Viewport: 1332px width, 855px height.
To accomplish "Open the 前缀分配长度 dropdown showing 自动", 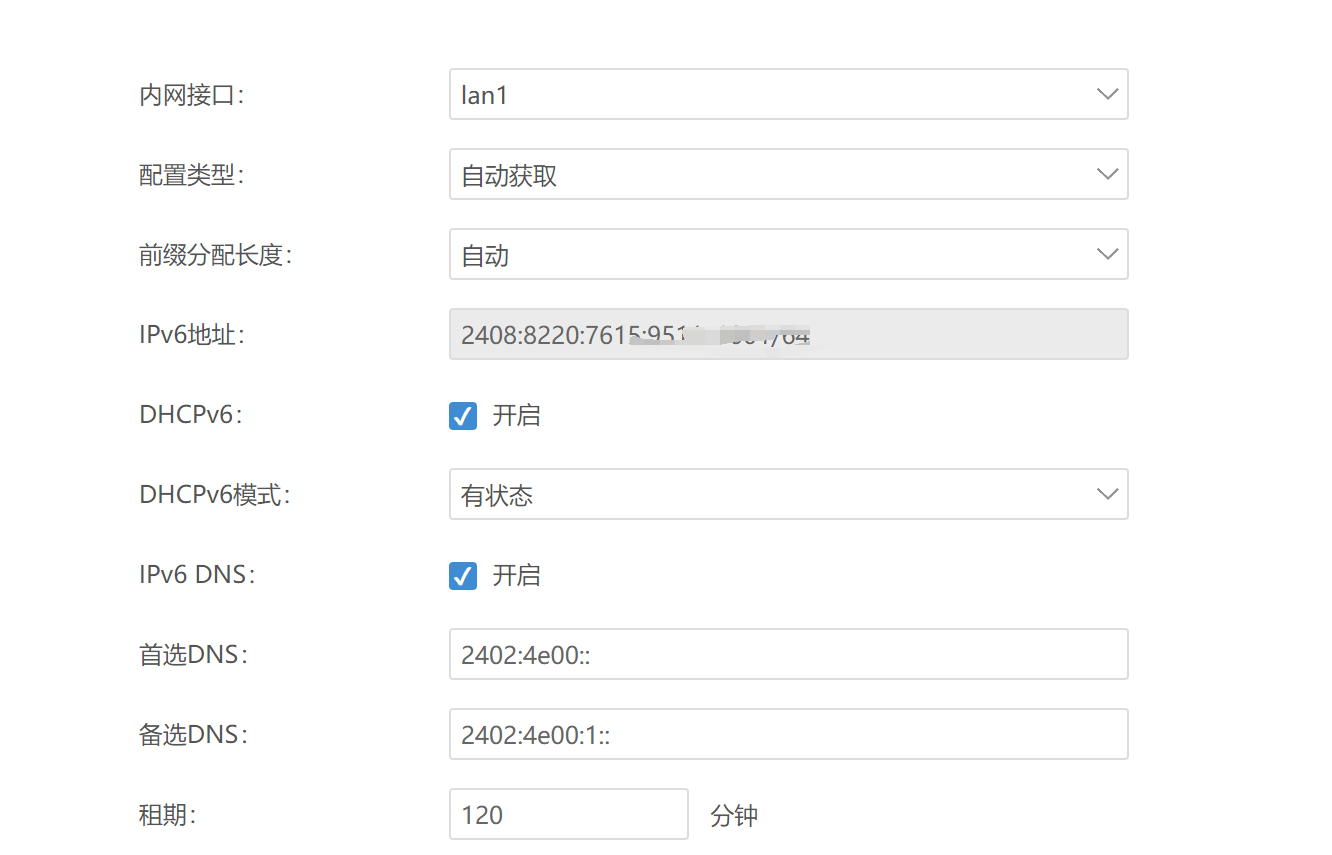I will [789, 253].
